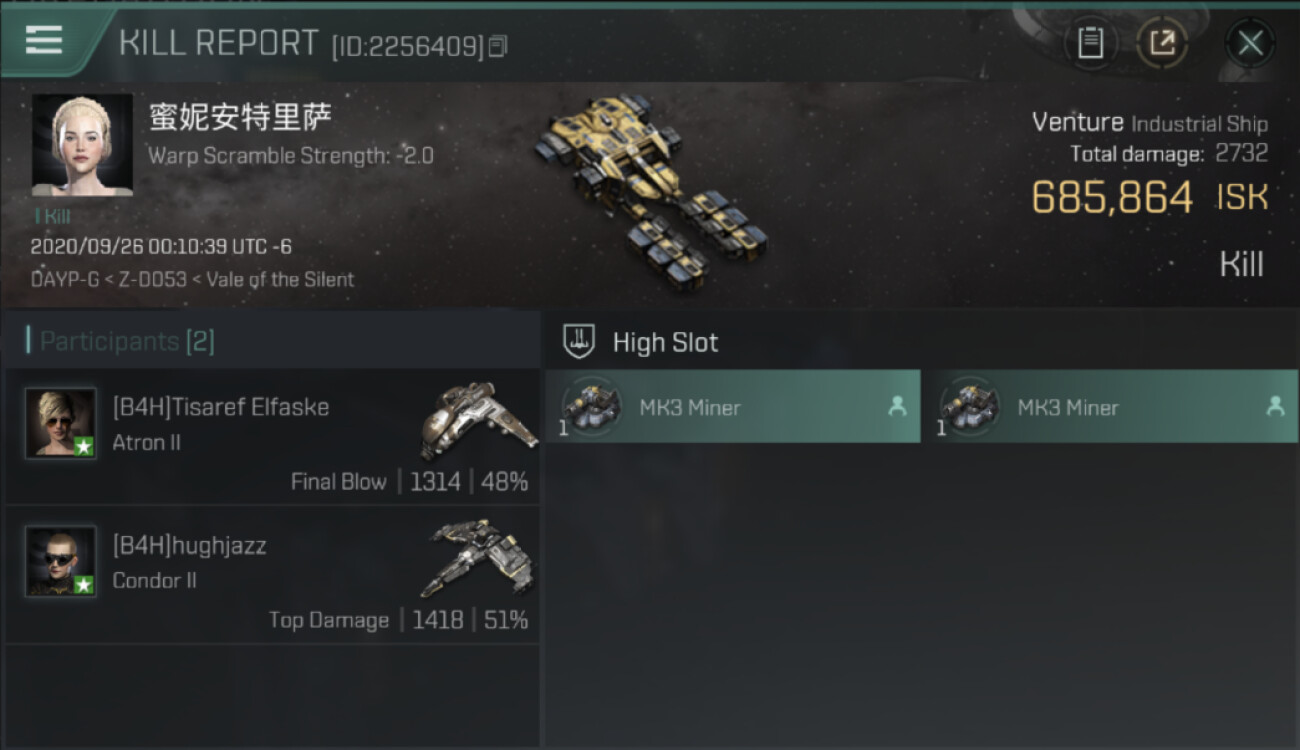The height and width of the screenshot is (750, 1300).
Task: Copy the kill report ID icon
Action: 498,46
